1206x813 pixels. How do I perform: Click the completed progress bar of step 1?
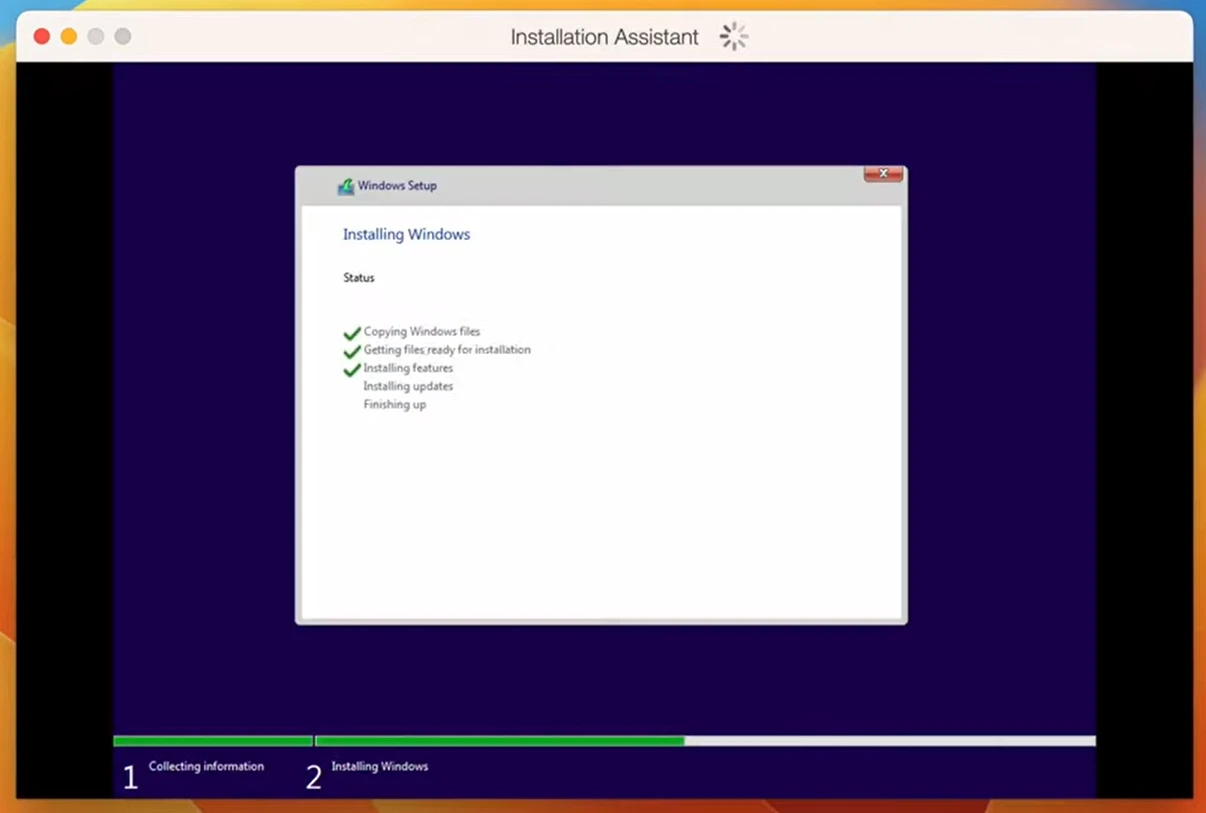coord(213,740)
